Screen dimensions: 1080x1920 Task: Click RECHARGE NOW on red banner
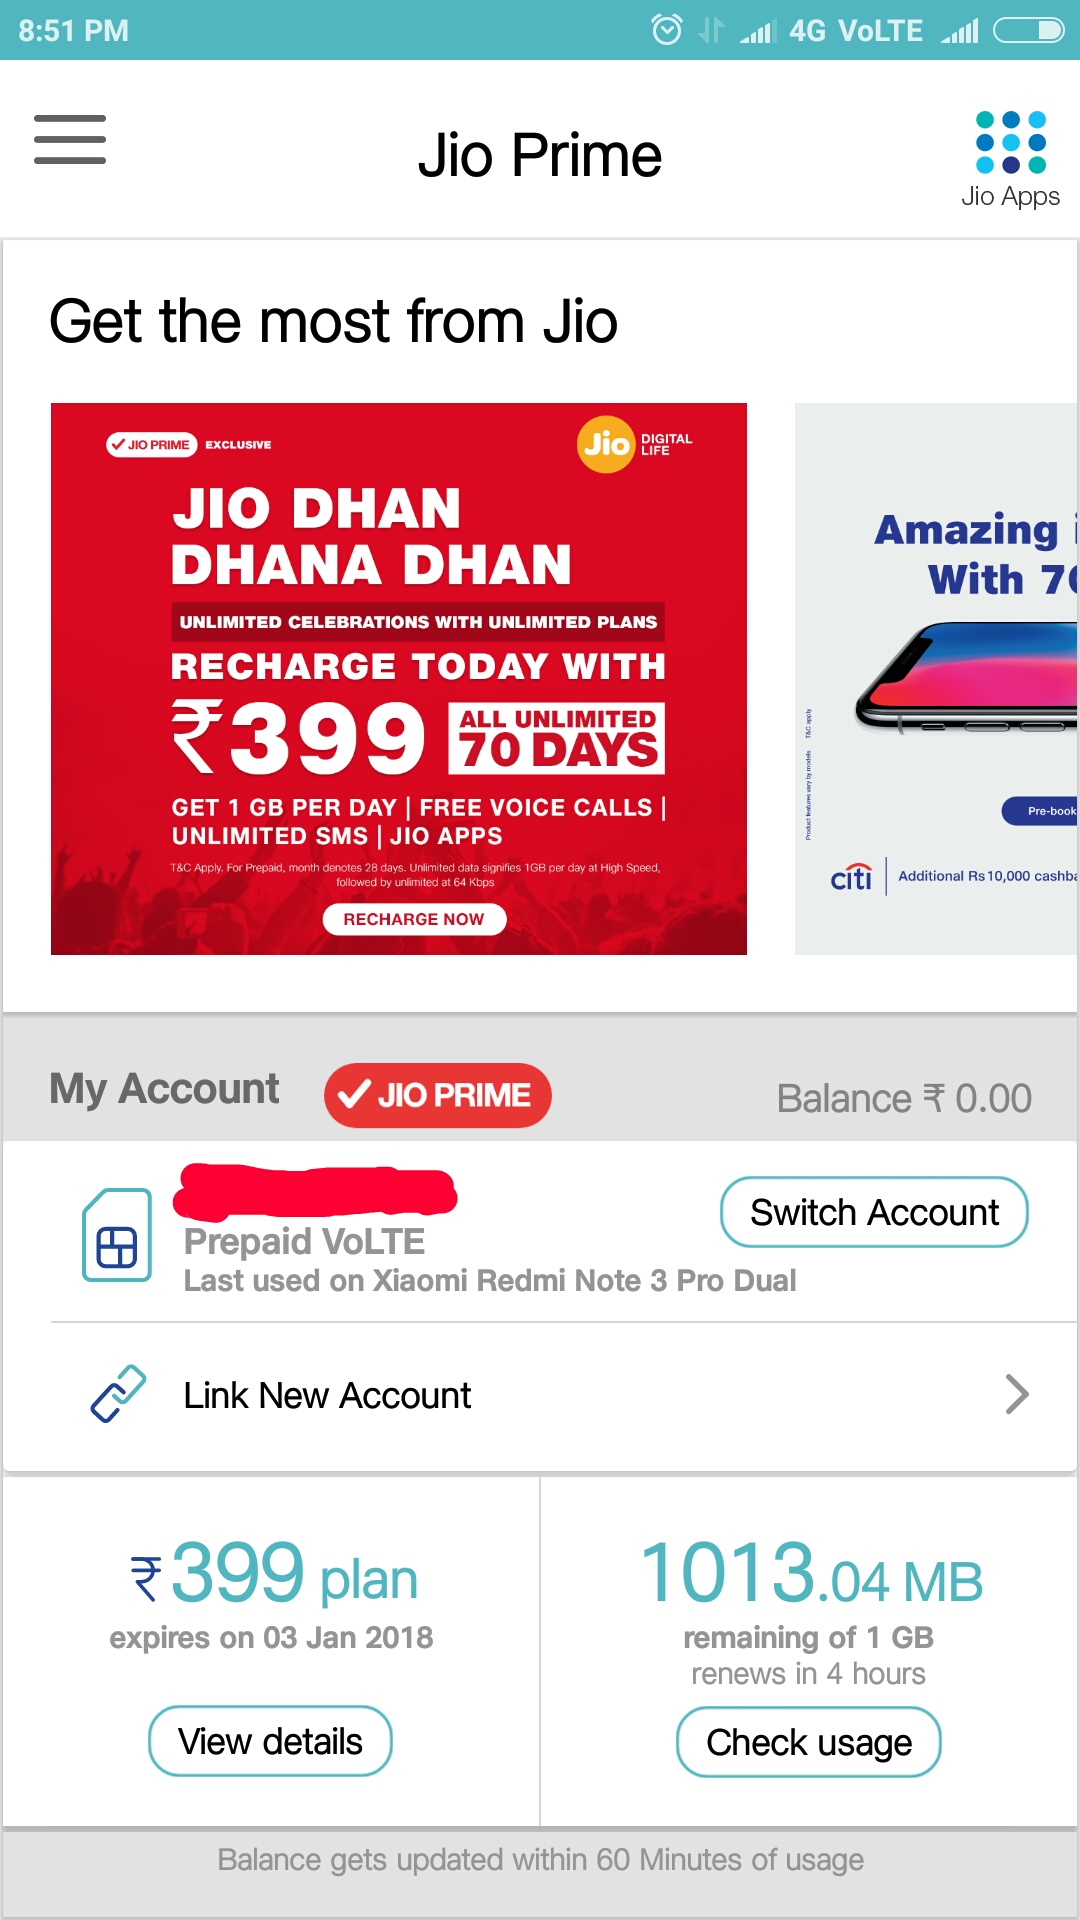coord(414,919)
